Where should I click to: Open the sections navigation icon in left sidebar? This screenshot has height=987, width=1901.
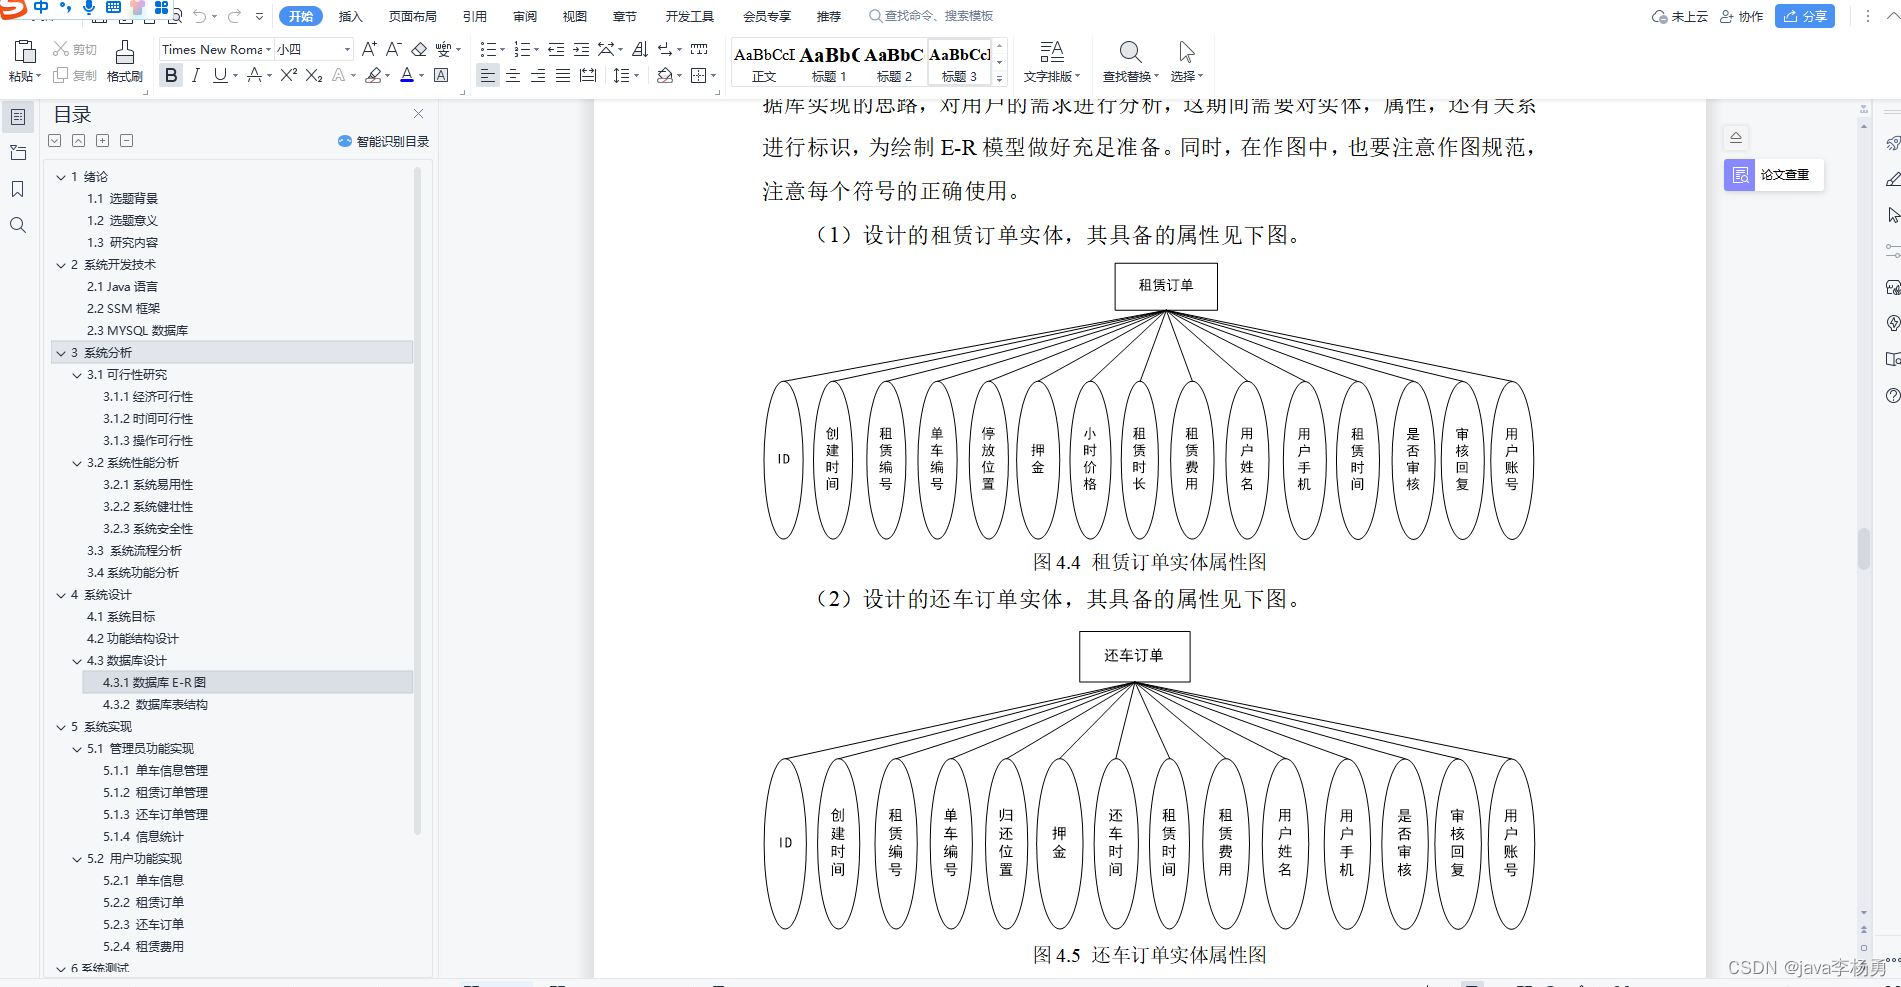[18, 153]
